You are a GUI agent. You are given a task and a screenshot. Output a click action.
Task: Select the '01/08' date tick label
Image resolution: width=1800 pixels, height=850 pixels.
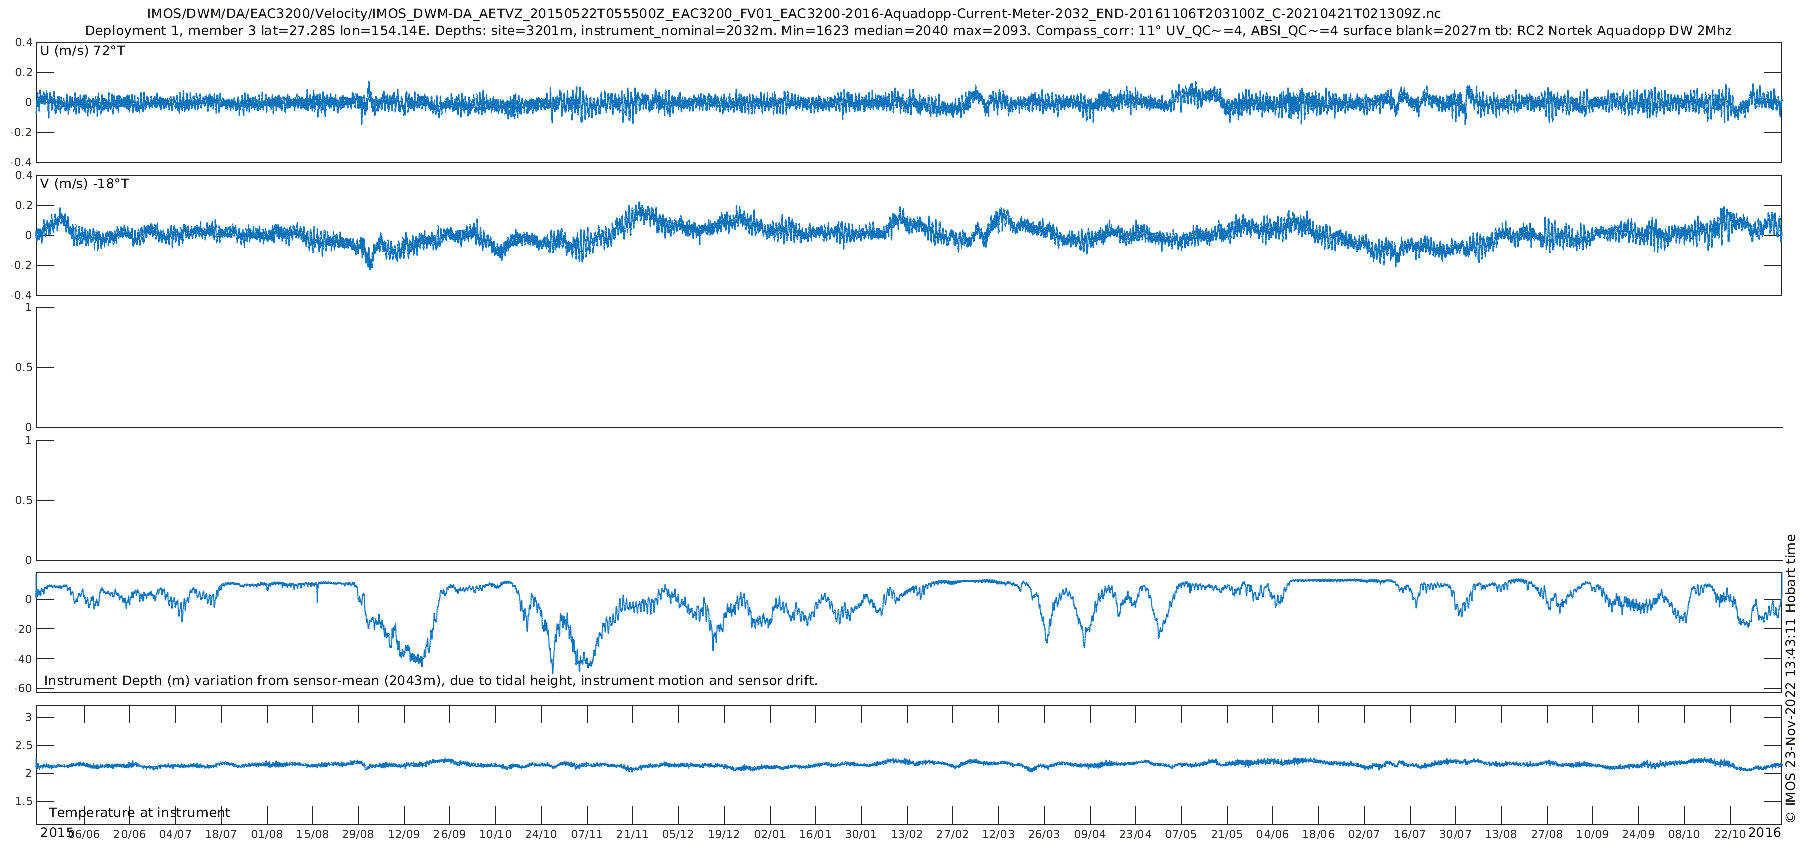(x=267, y=834)
